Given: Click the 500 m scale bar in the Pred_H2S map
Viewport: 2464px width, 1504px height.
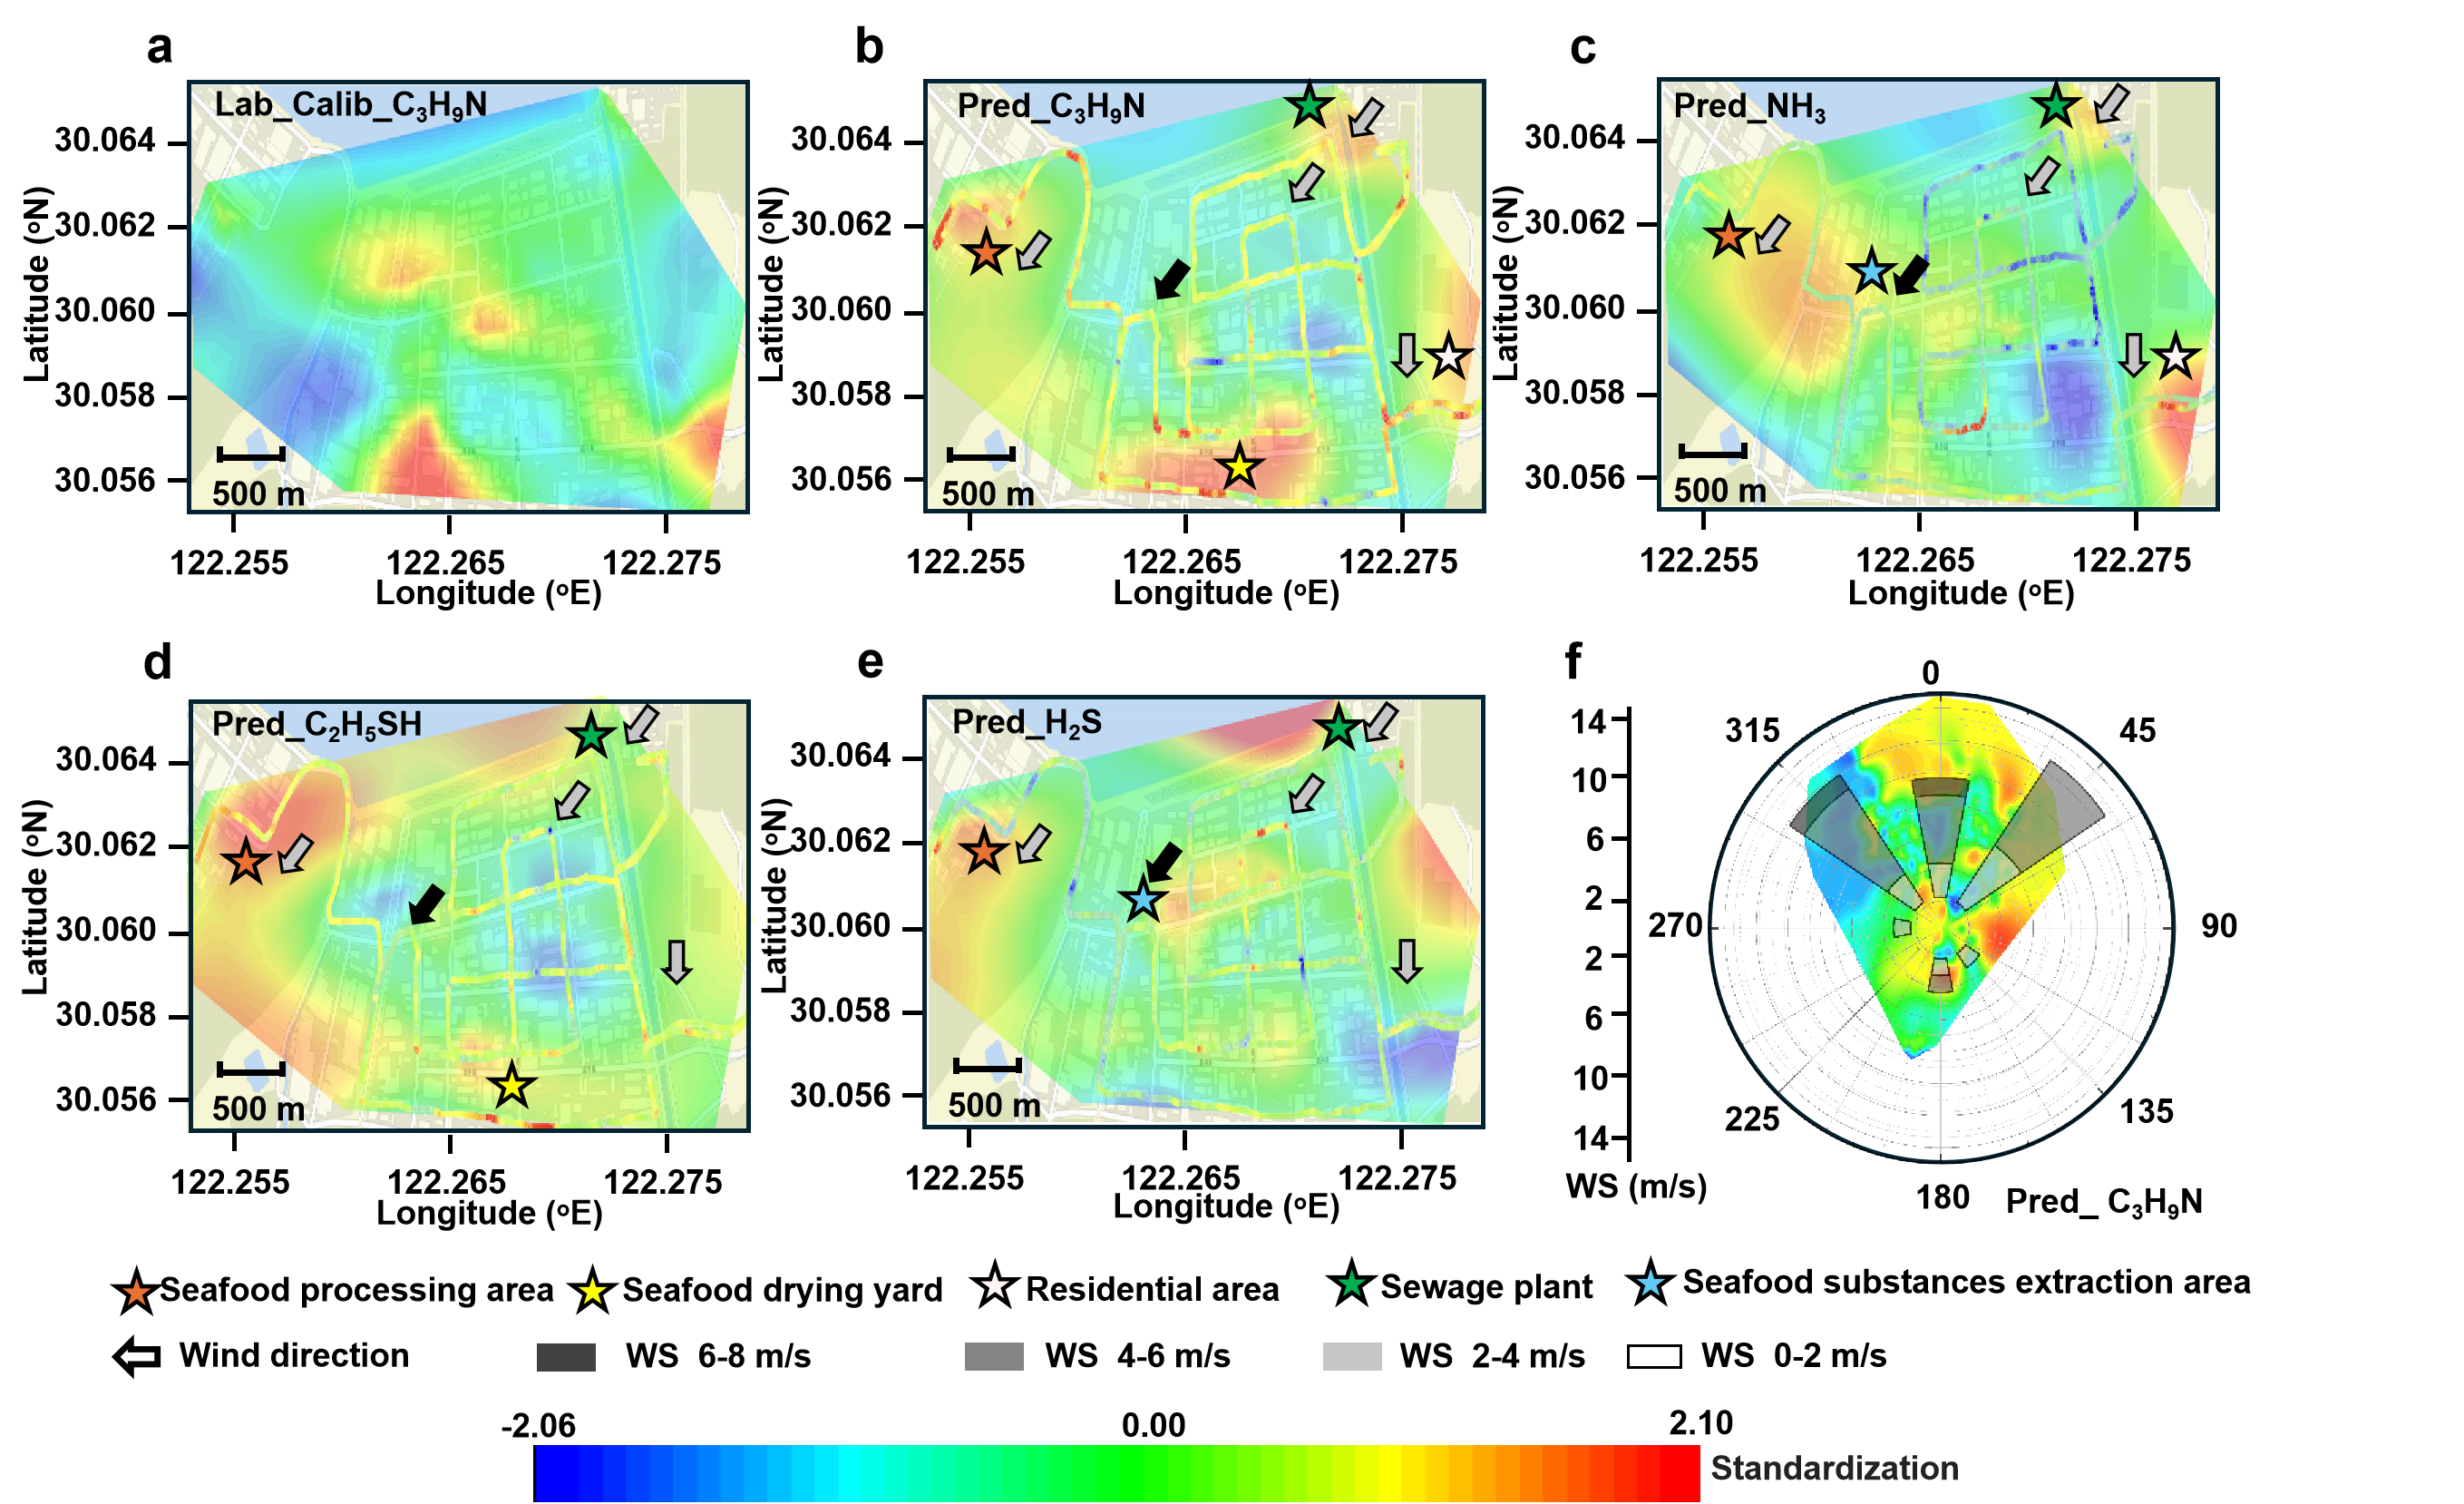Looking at the screenshot, I should click(x=987, y=1066).
